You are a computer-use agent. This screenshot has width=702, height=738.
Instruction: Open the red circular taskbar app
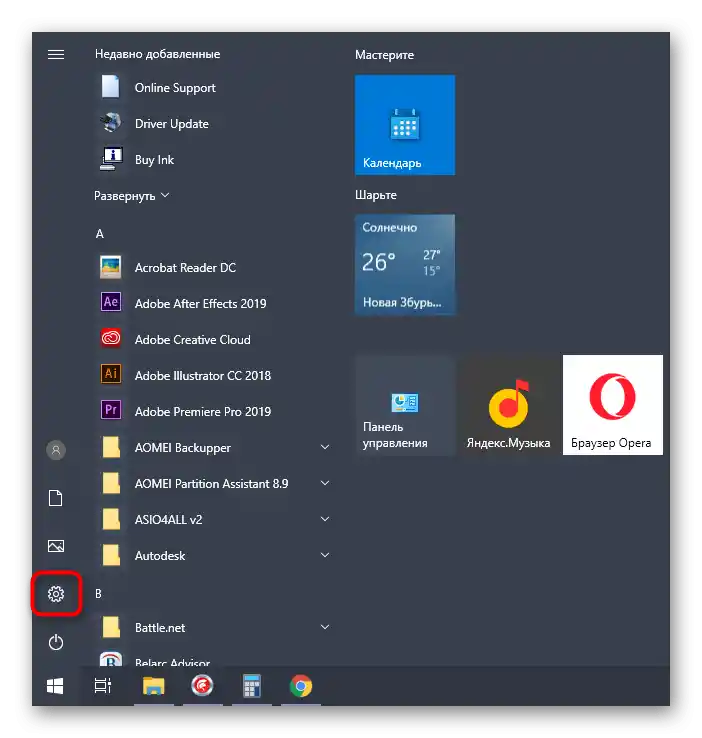pyautogui.click(x=202, y=686)
